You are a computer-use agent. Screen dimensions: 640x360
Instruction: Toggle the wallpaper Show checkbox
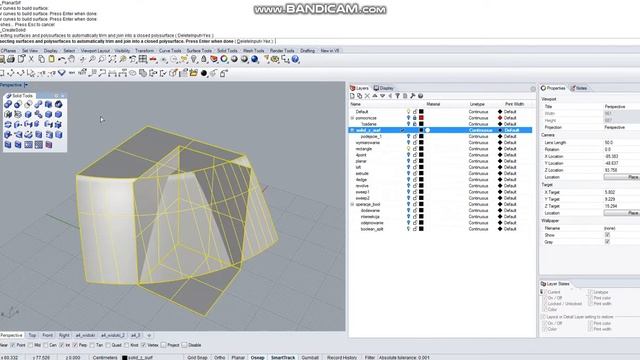[x=607, y=235]
